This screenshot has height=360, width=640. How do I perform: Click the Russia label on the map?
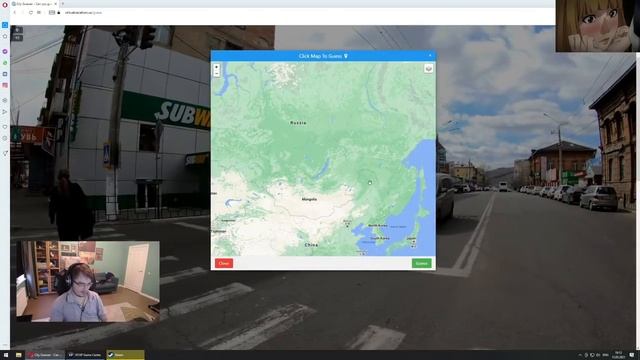tap(298, 122)
